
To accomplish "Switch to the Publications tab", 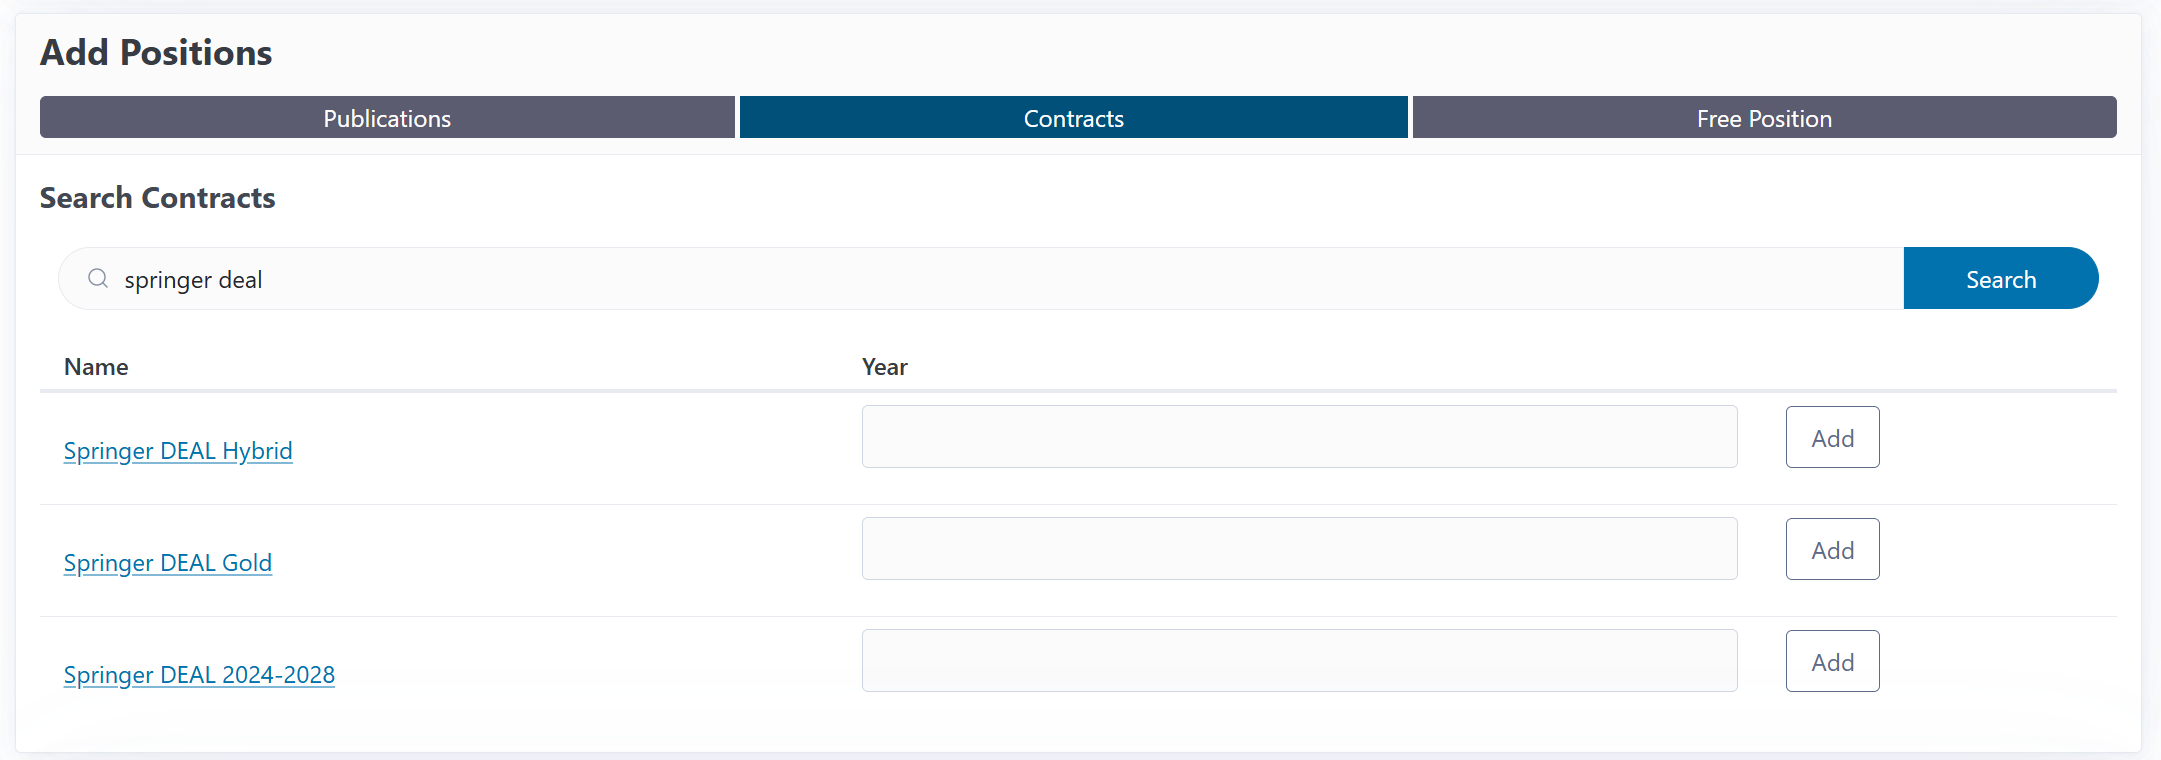I will tap(387, 118).
